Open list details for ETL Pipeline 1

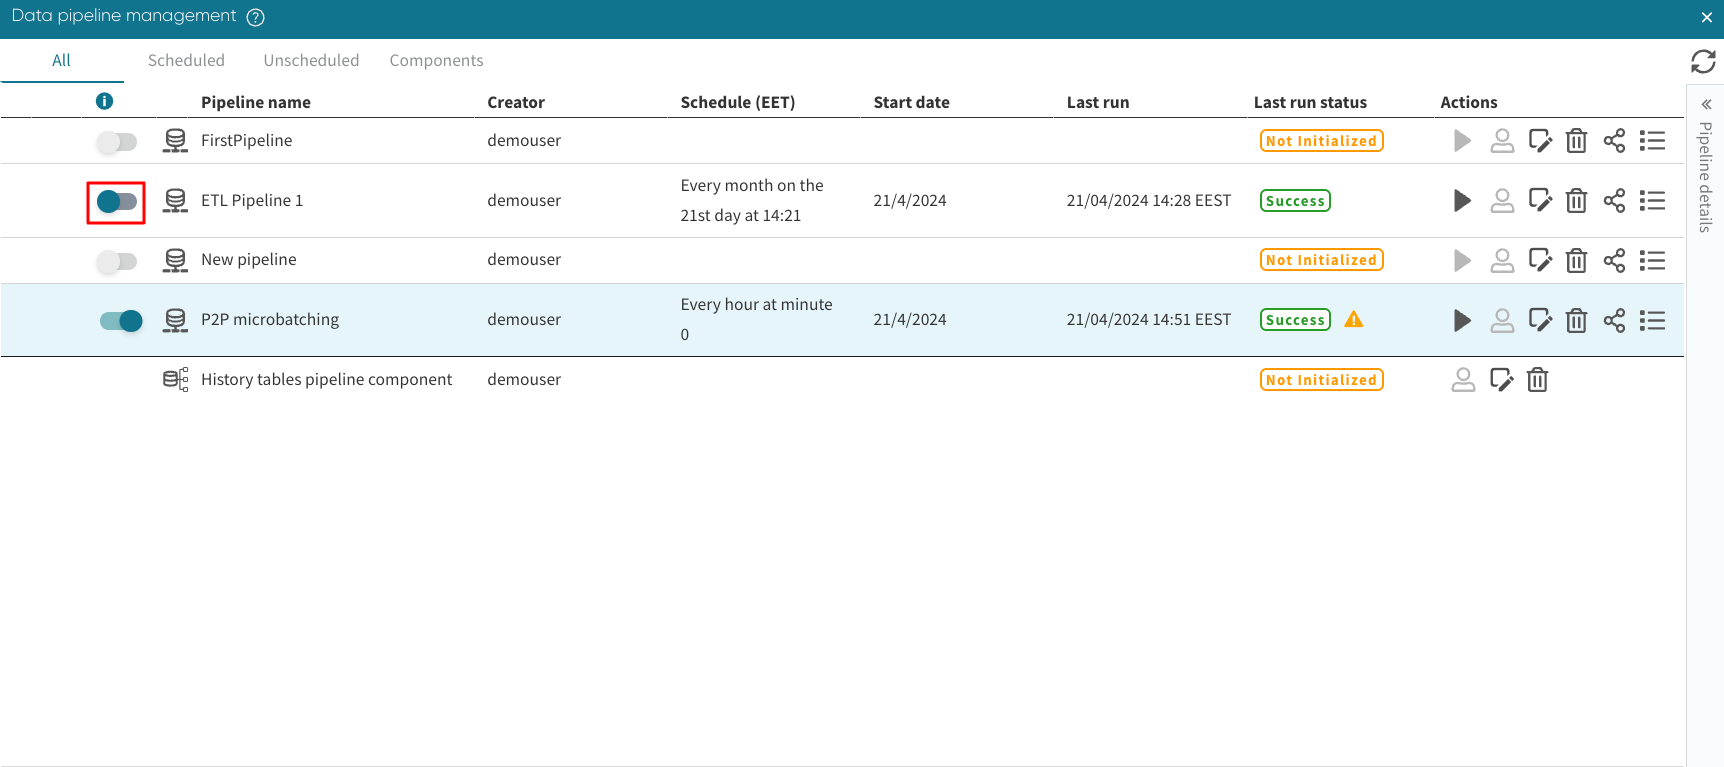(x=1652, y=201)
